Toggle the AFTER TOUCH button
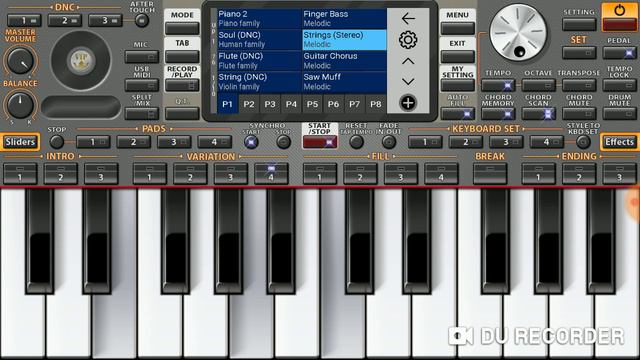The image size is (640, 360). (x=142, y=20)
